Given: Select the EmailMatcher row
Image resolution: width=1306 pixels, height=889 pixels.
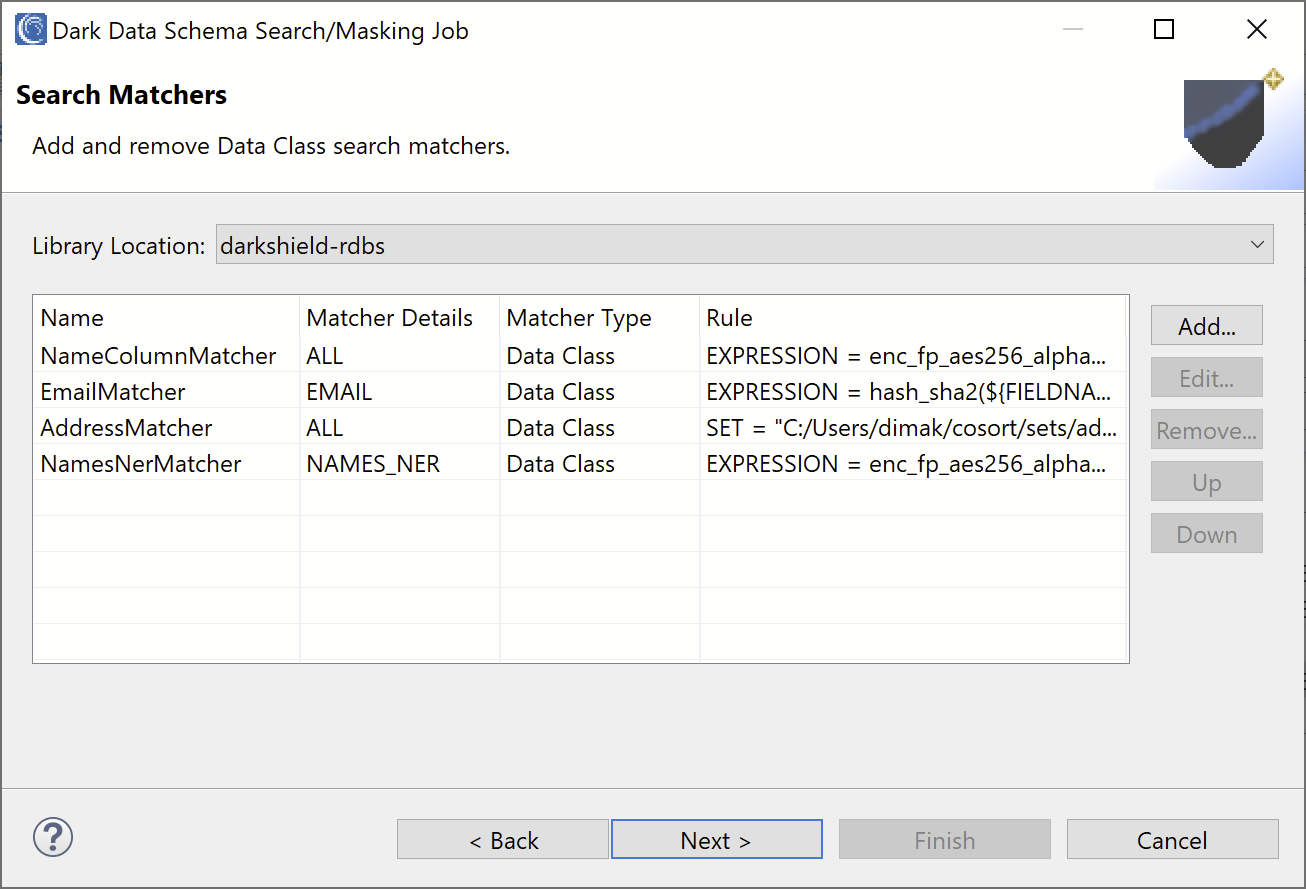Looking at the screenshot, I should tap(580, 392).
